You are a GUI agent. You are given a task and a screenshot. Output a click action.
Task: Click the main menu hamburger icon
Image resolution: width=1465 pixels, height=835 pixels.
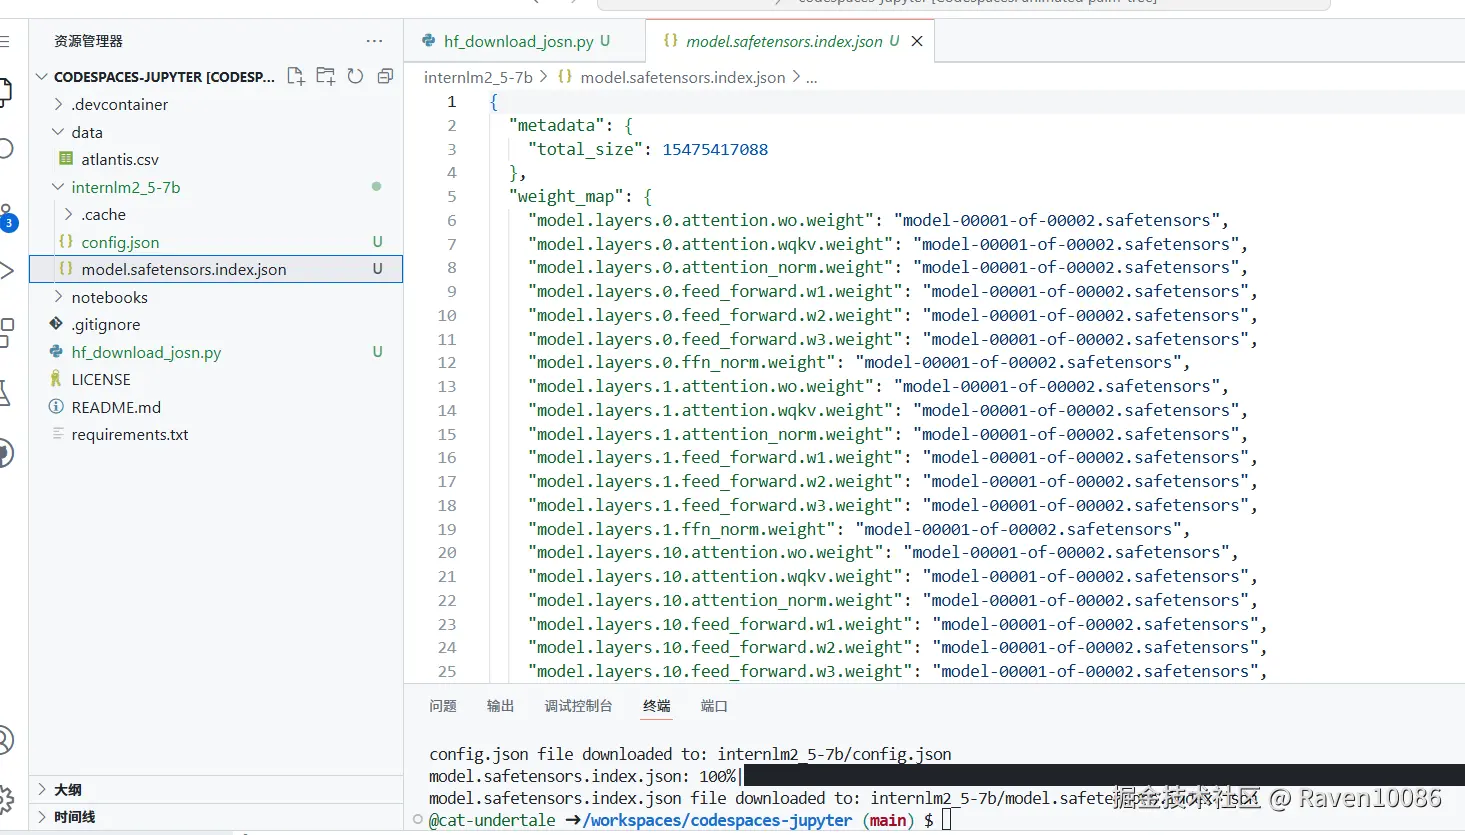coord(5,41)
